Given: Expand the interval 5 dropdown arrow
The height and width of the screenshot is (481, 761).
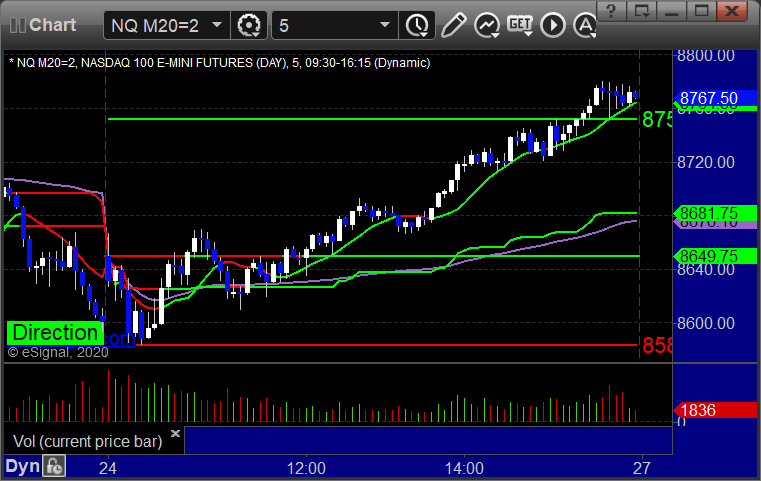Looking at the screenshot, I should (x=385, y=24).
